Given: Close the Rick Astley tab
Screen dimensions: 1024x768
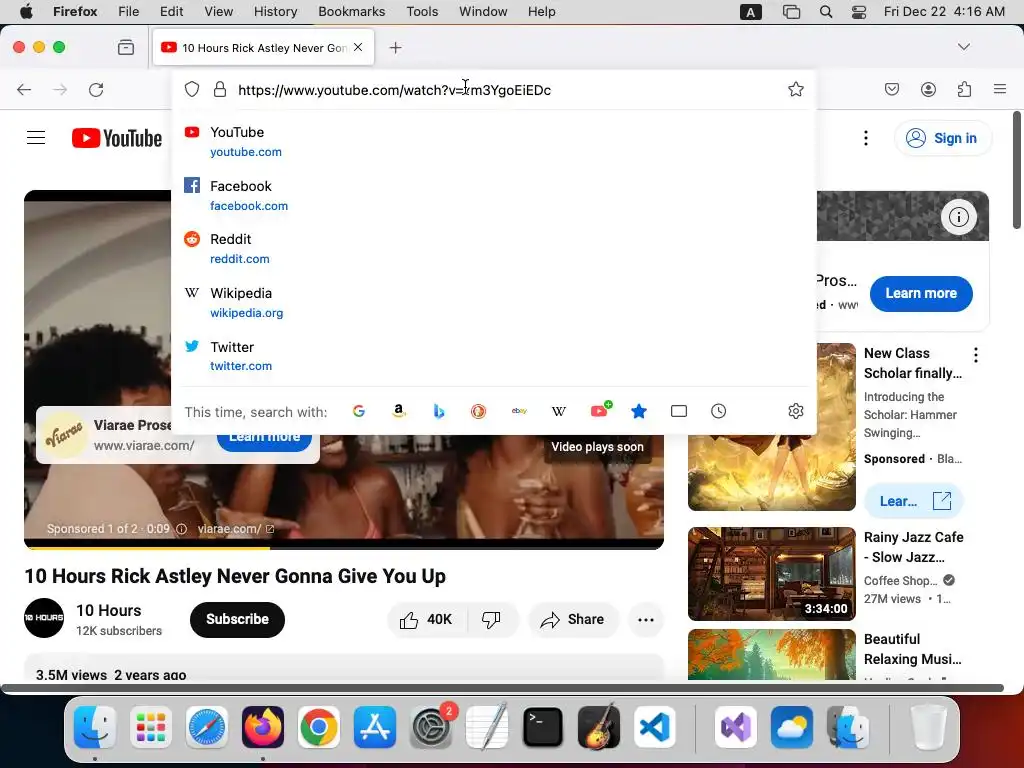Looking at the screenshot, I should coord(358,47).
